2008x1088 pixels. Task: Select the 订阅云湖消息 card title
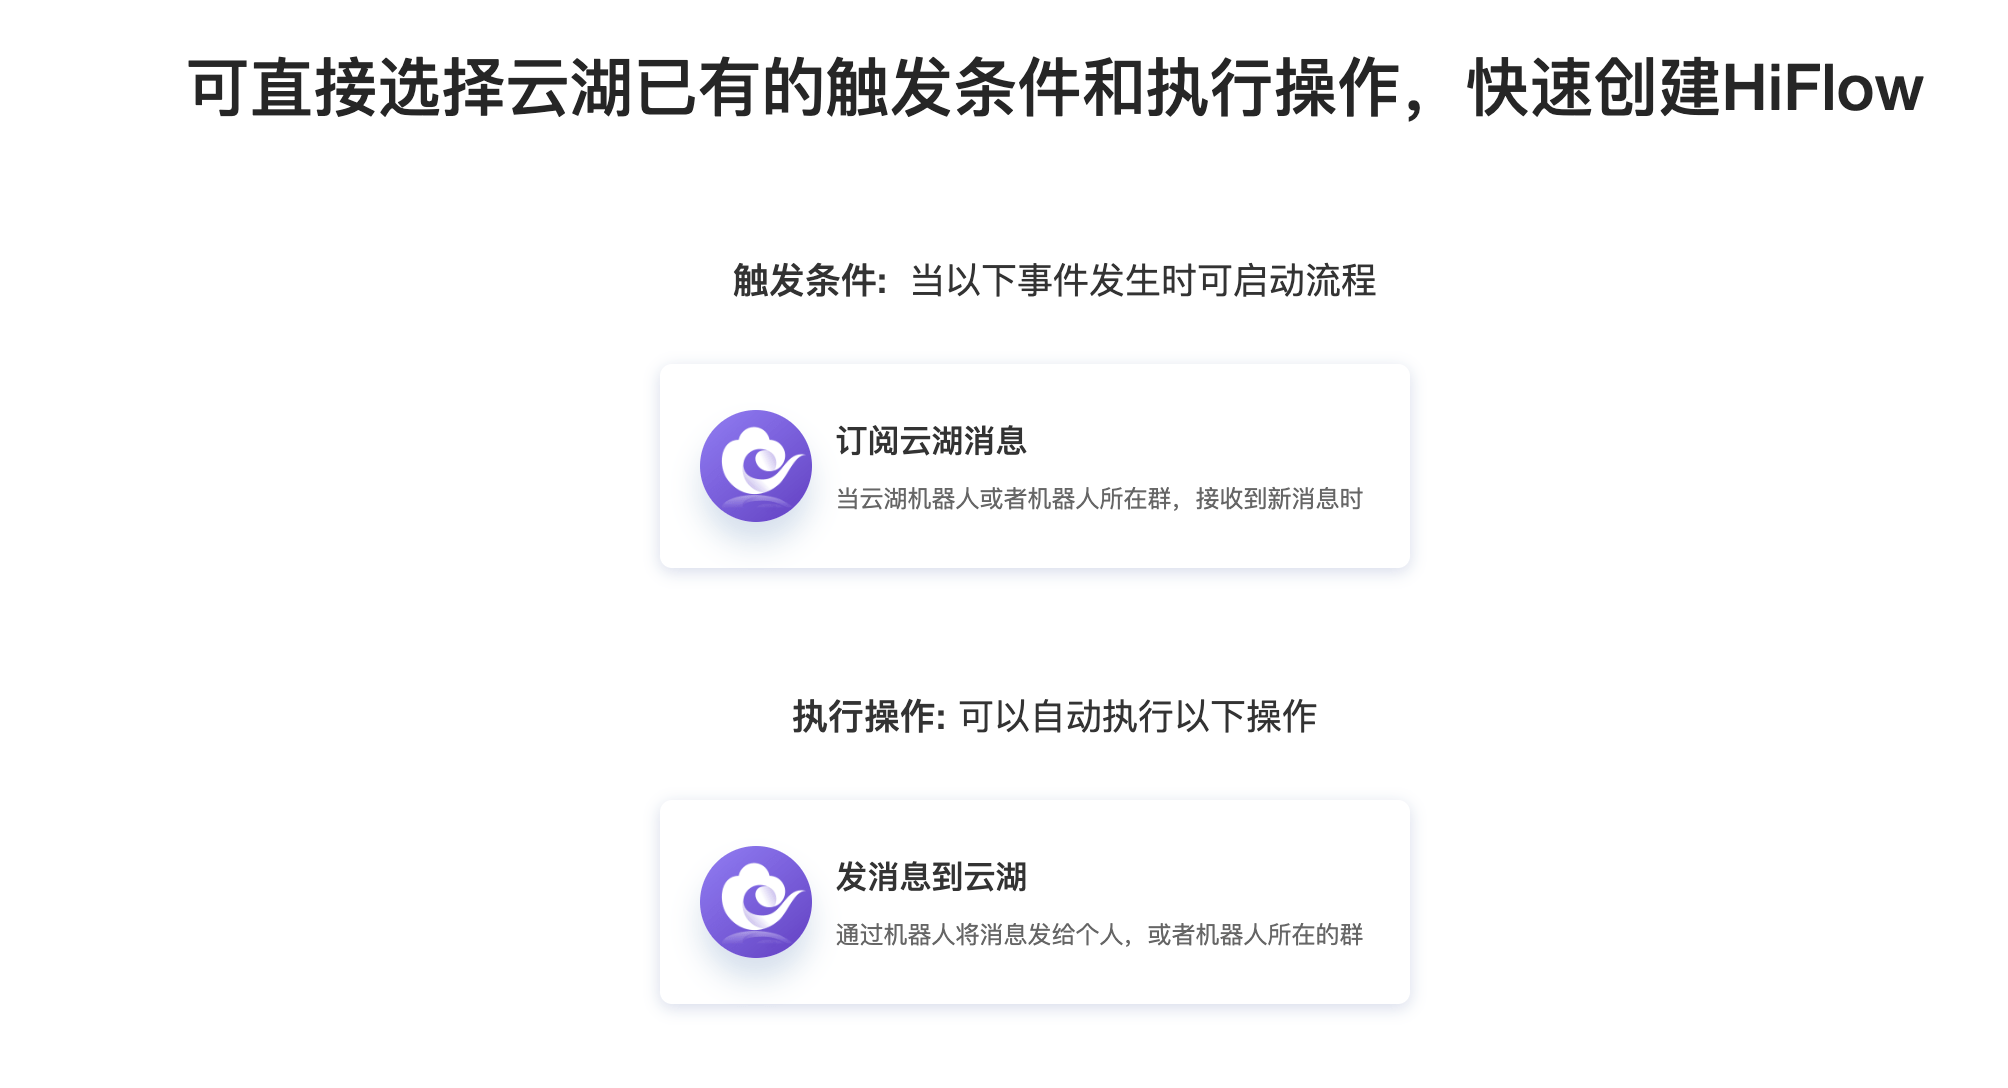coord(931,441)
